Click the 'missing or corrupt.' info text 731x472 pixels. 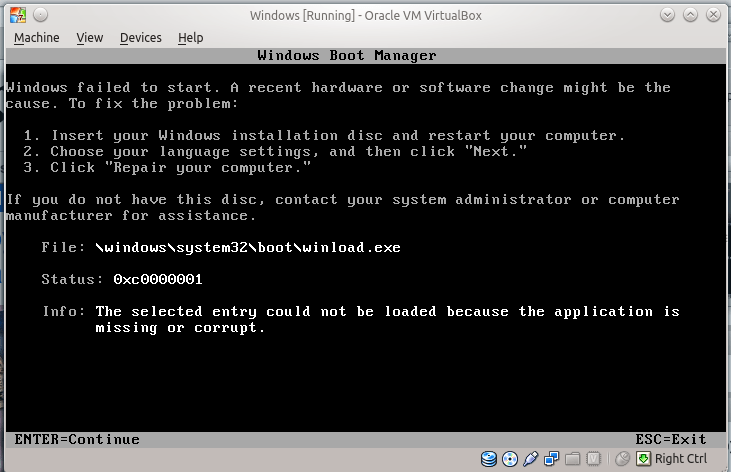[180, 328]
